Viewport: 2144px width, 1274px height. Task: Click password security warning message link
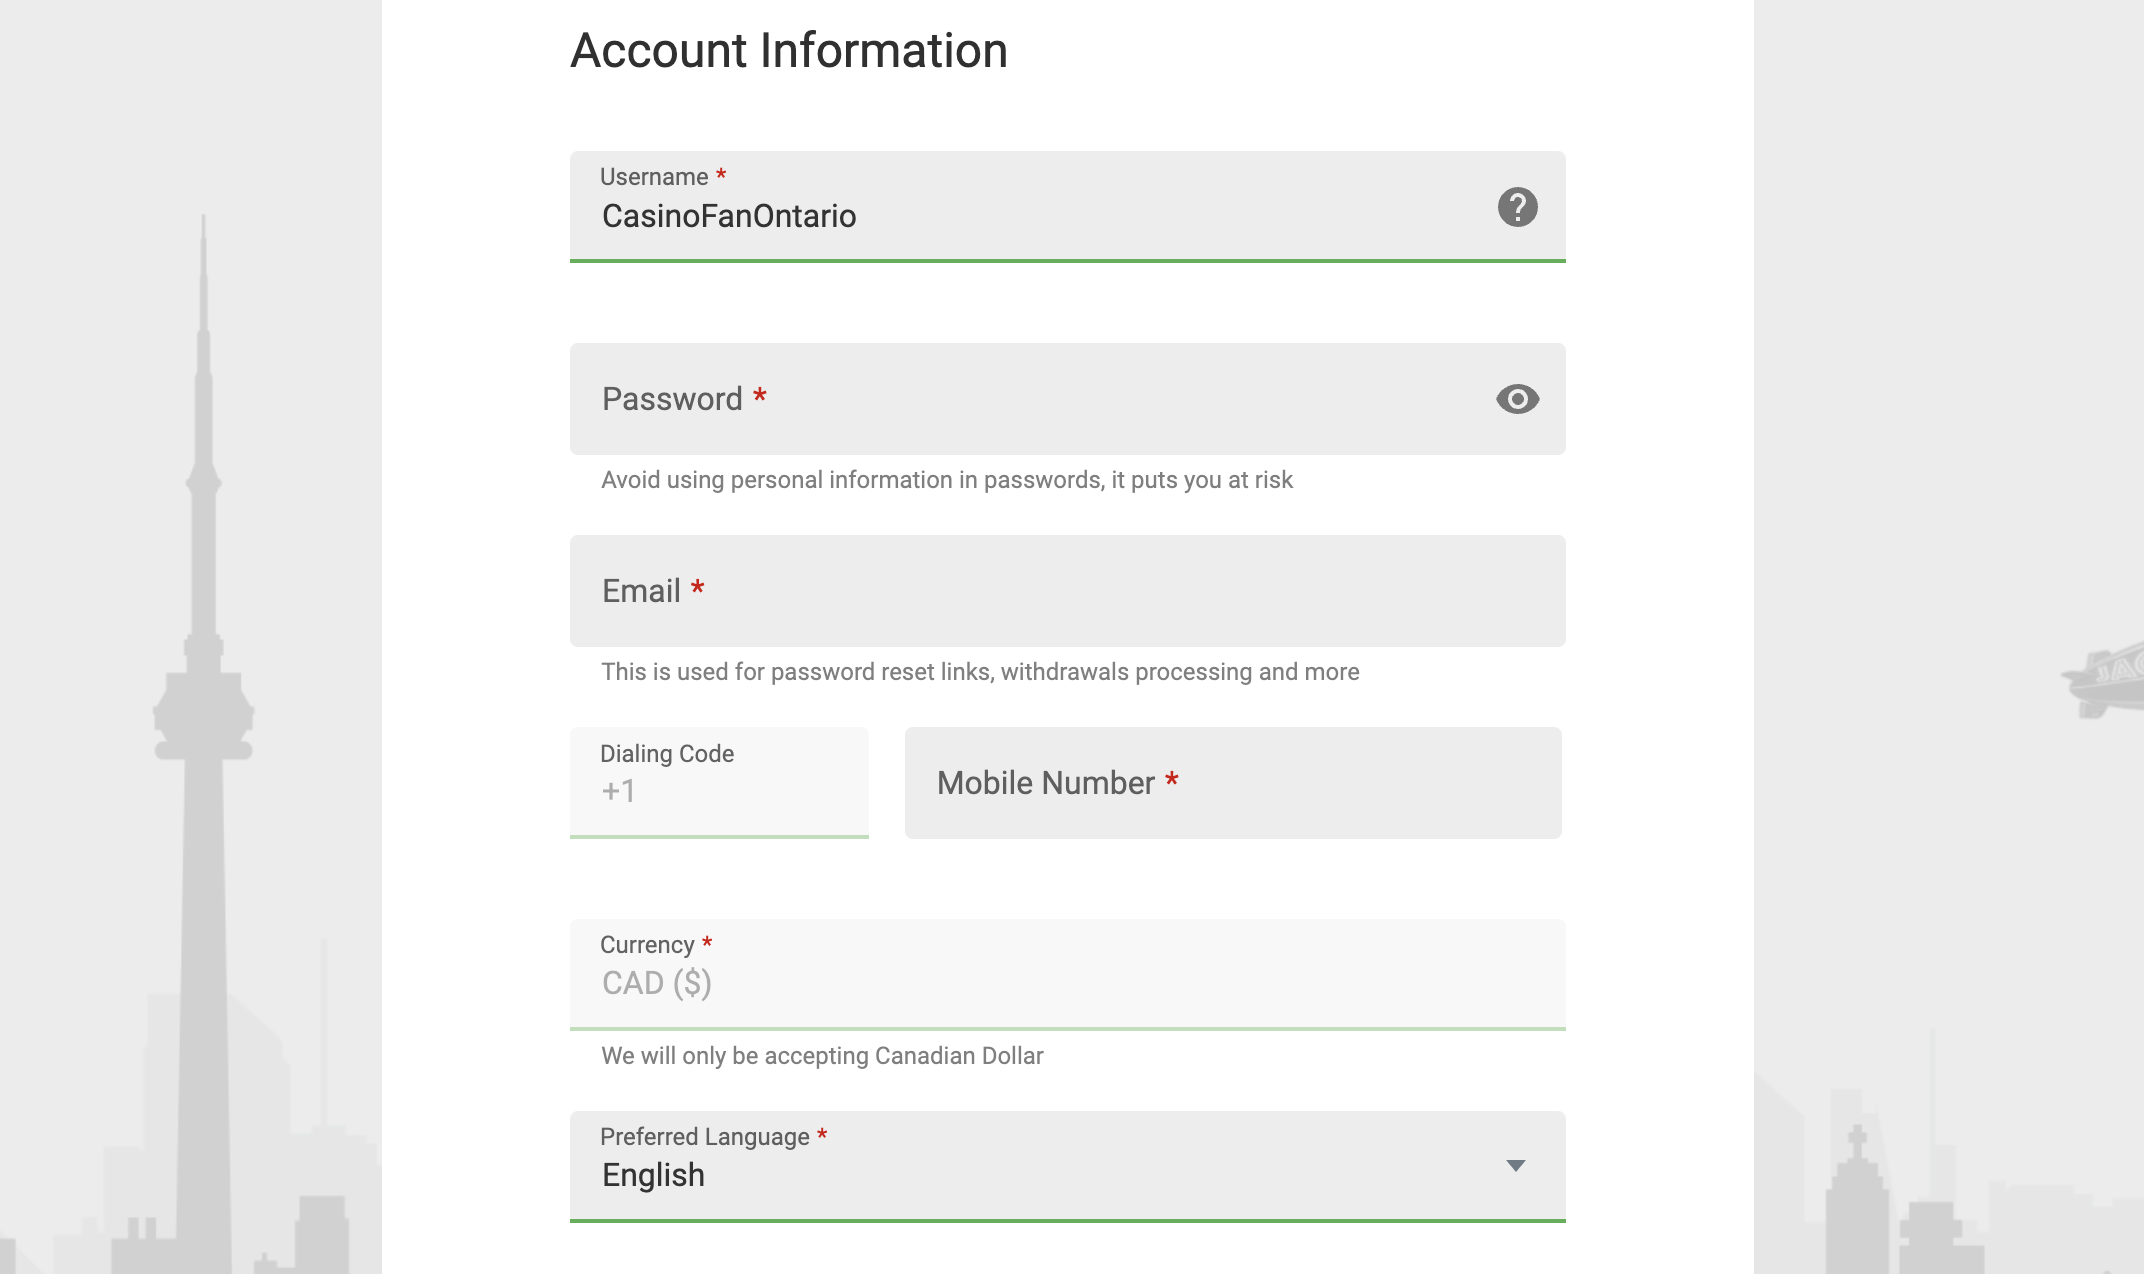click(x=946, y=479)
